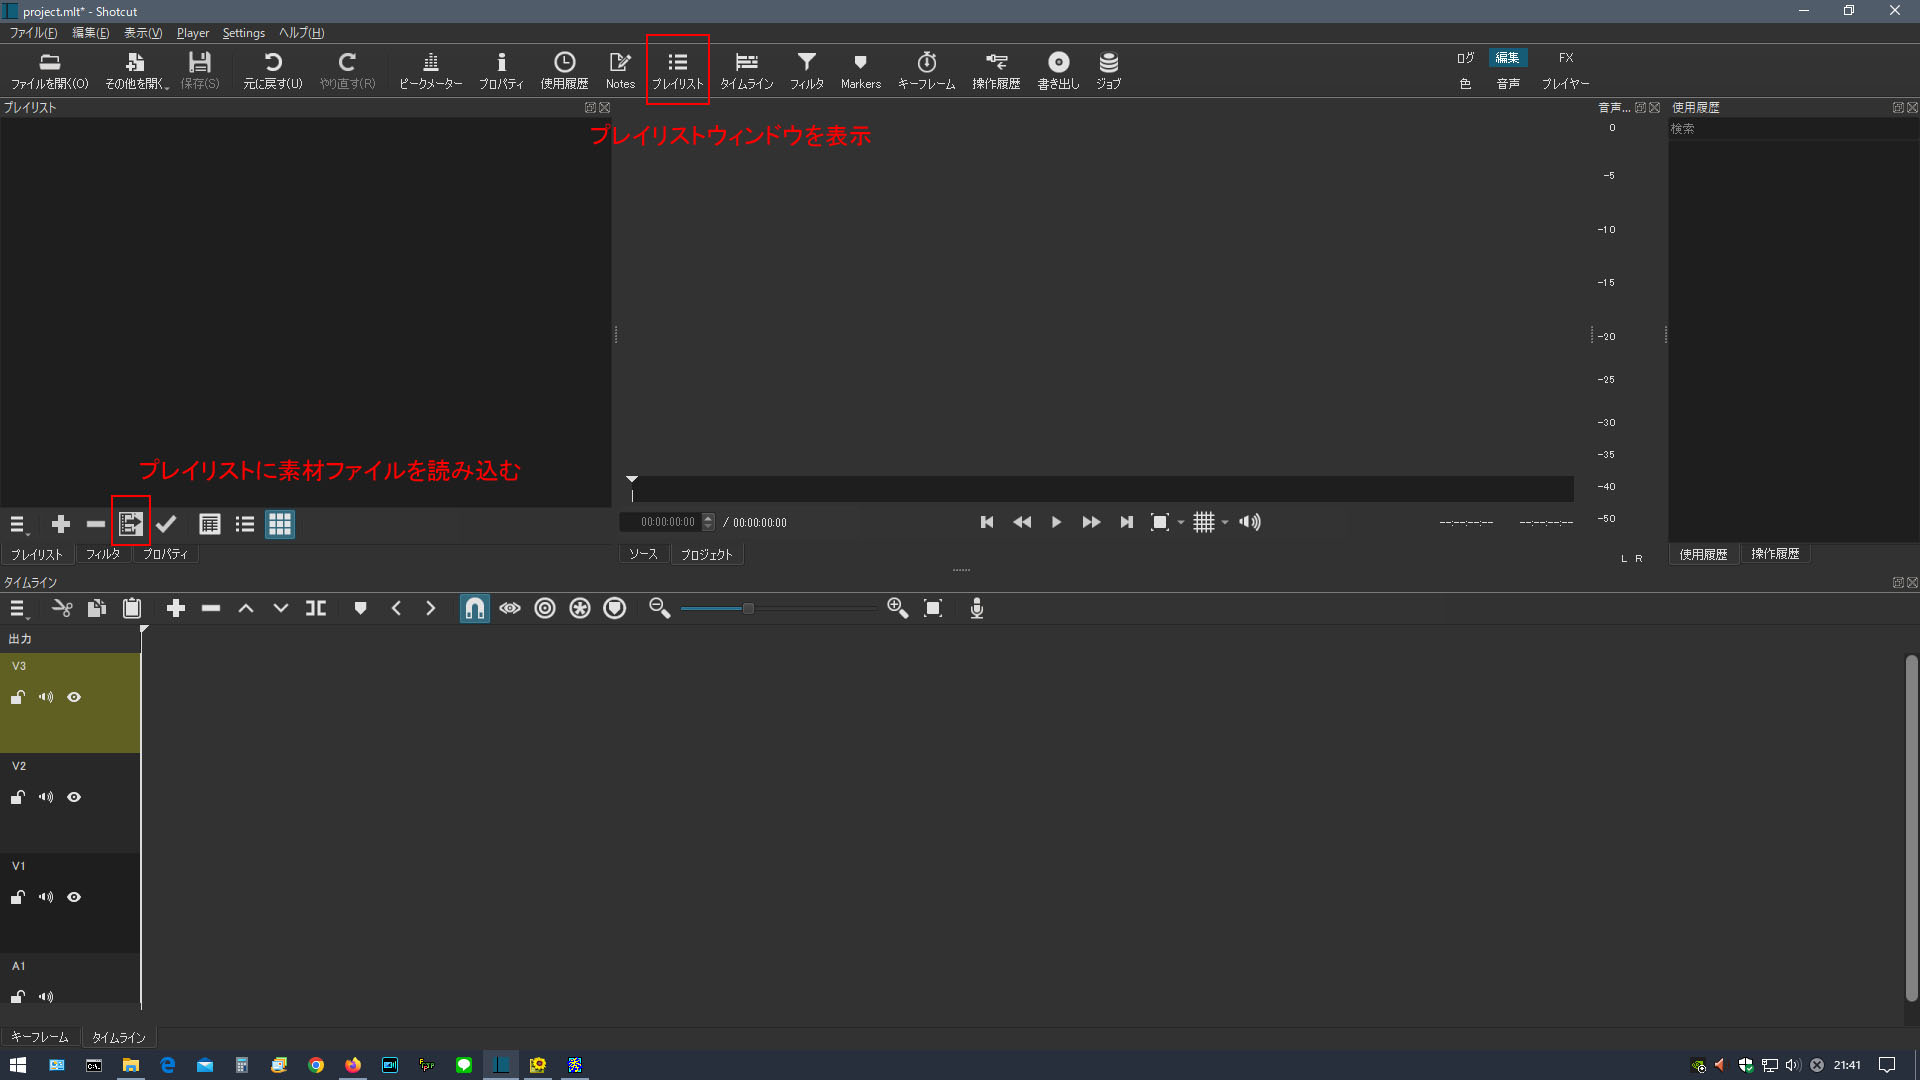Switch playlist to details view
This screenshot has height=1080, width=1920.
tap(210, 524)
